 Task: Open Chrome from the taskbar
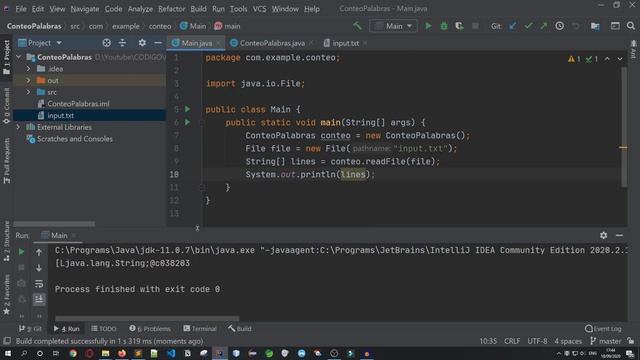[x=73, y=353]
